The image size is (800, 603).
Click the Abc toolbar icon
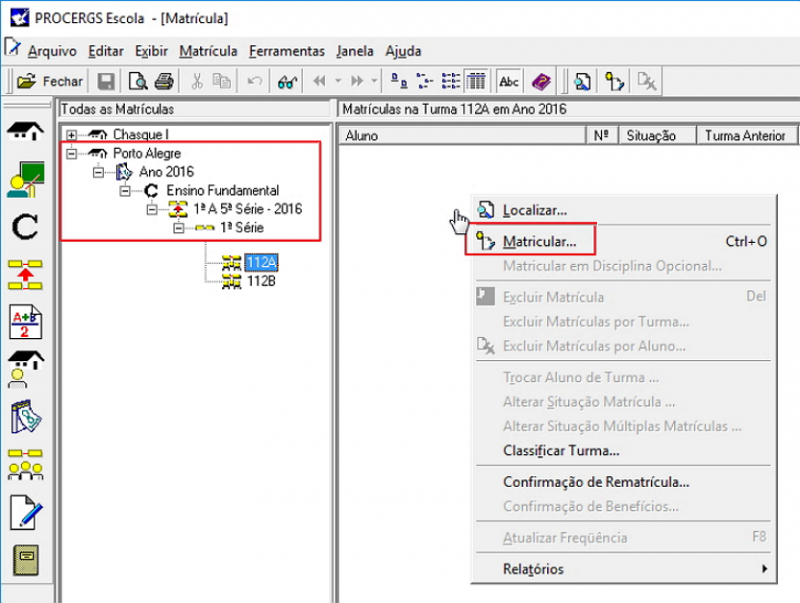point(509,81)
